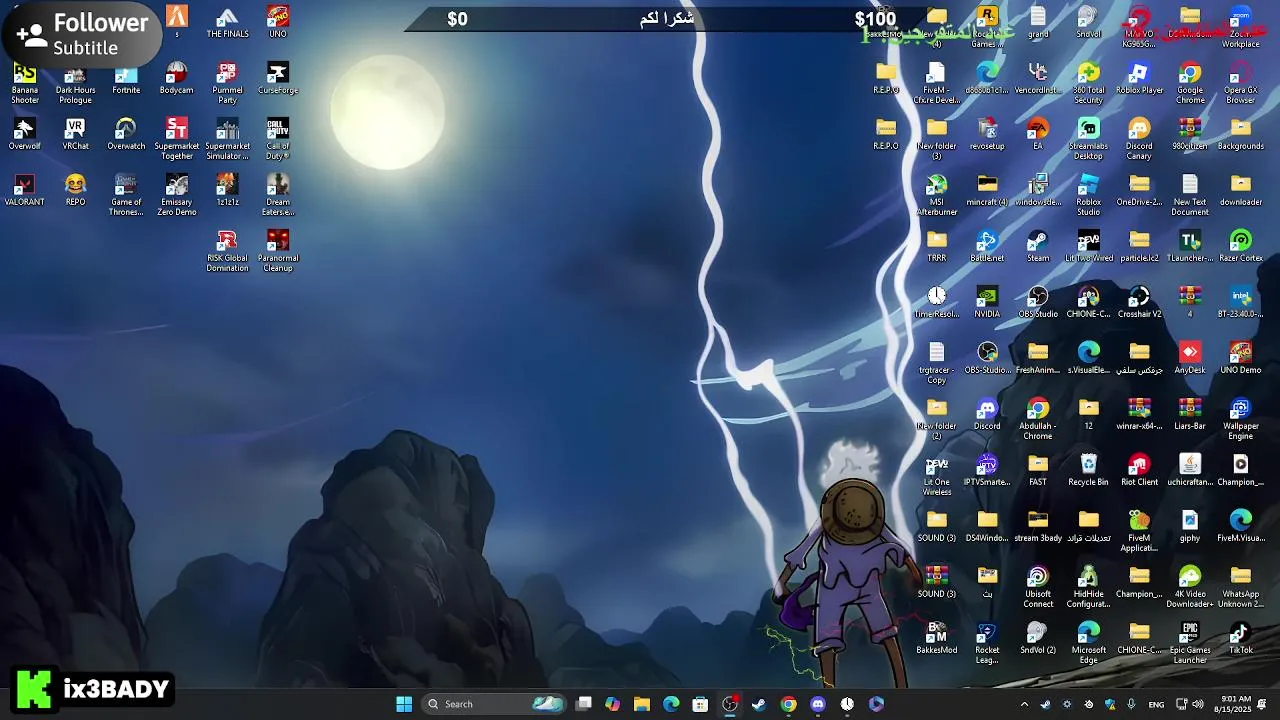Launch Call of Duty shortcut
Screen dimensions: 1280x720
278,139
